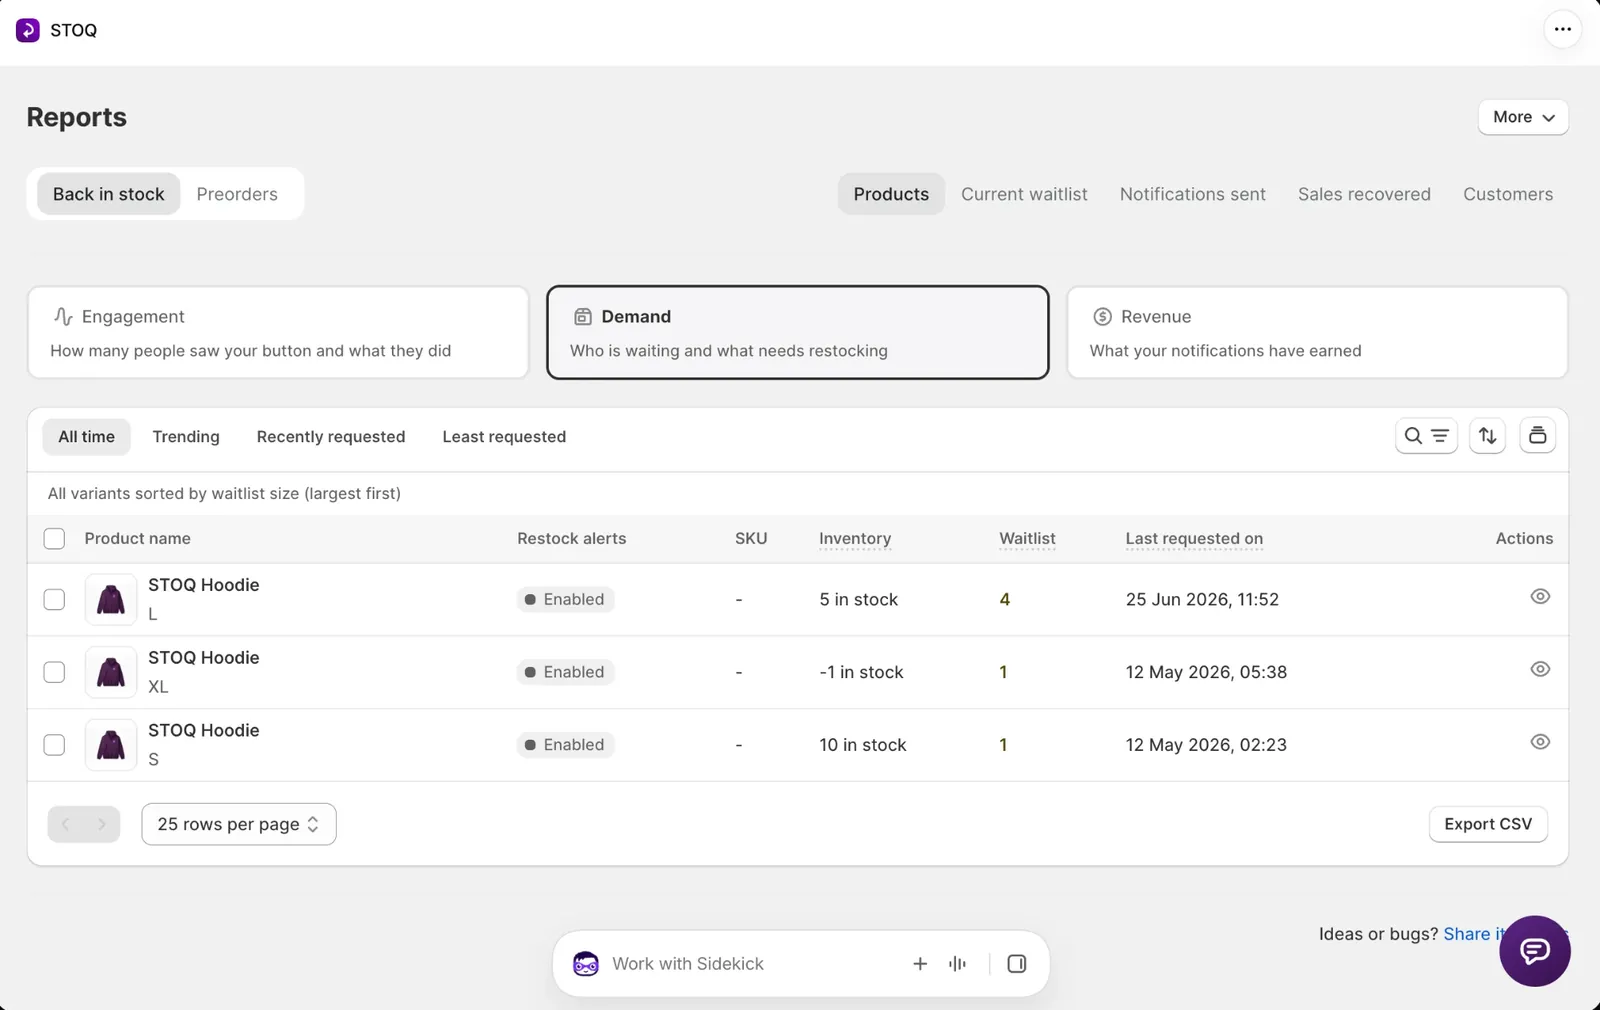The image size is (1600, 1010).
Task: Start voice input in Sidekick bar
Action: [958, 964]
